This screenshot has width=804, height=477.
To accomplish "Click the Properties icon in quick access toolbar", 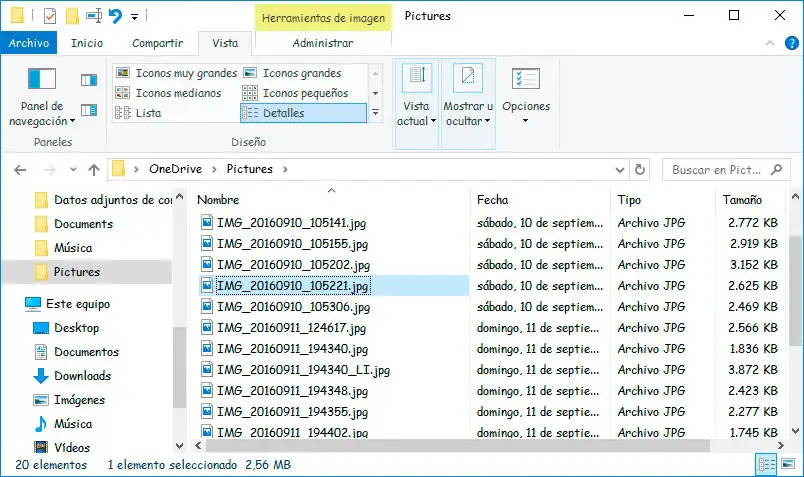I will pos(50,16).
